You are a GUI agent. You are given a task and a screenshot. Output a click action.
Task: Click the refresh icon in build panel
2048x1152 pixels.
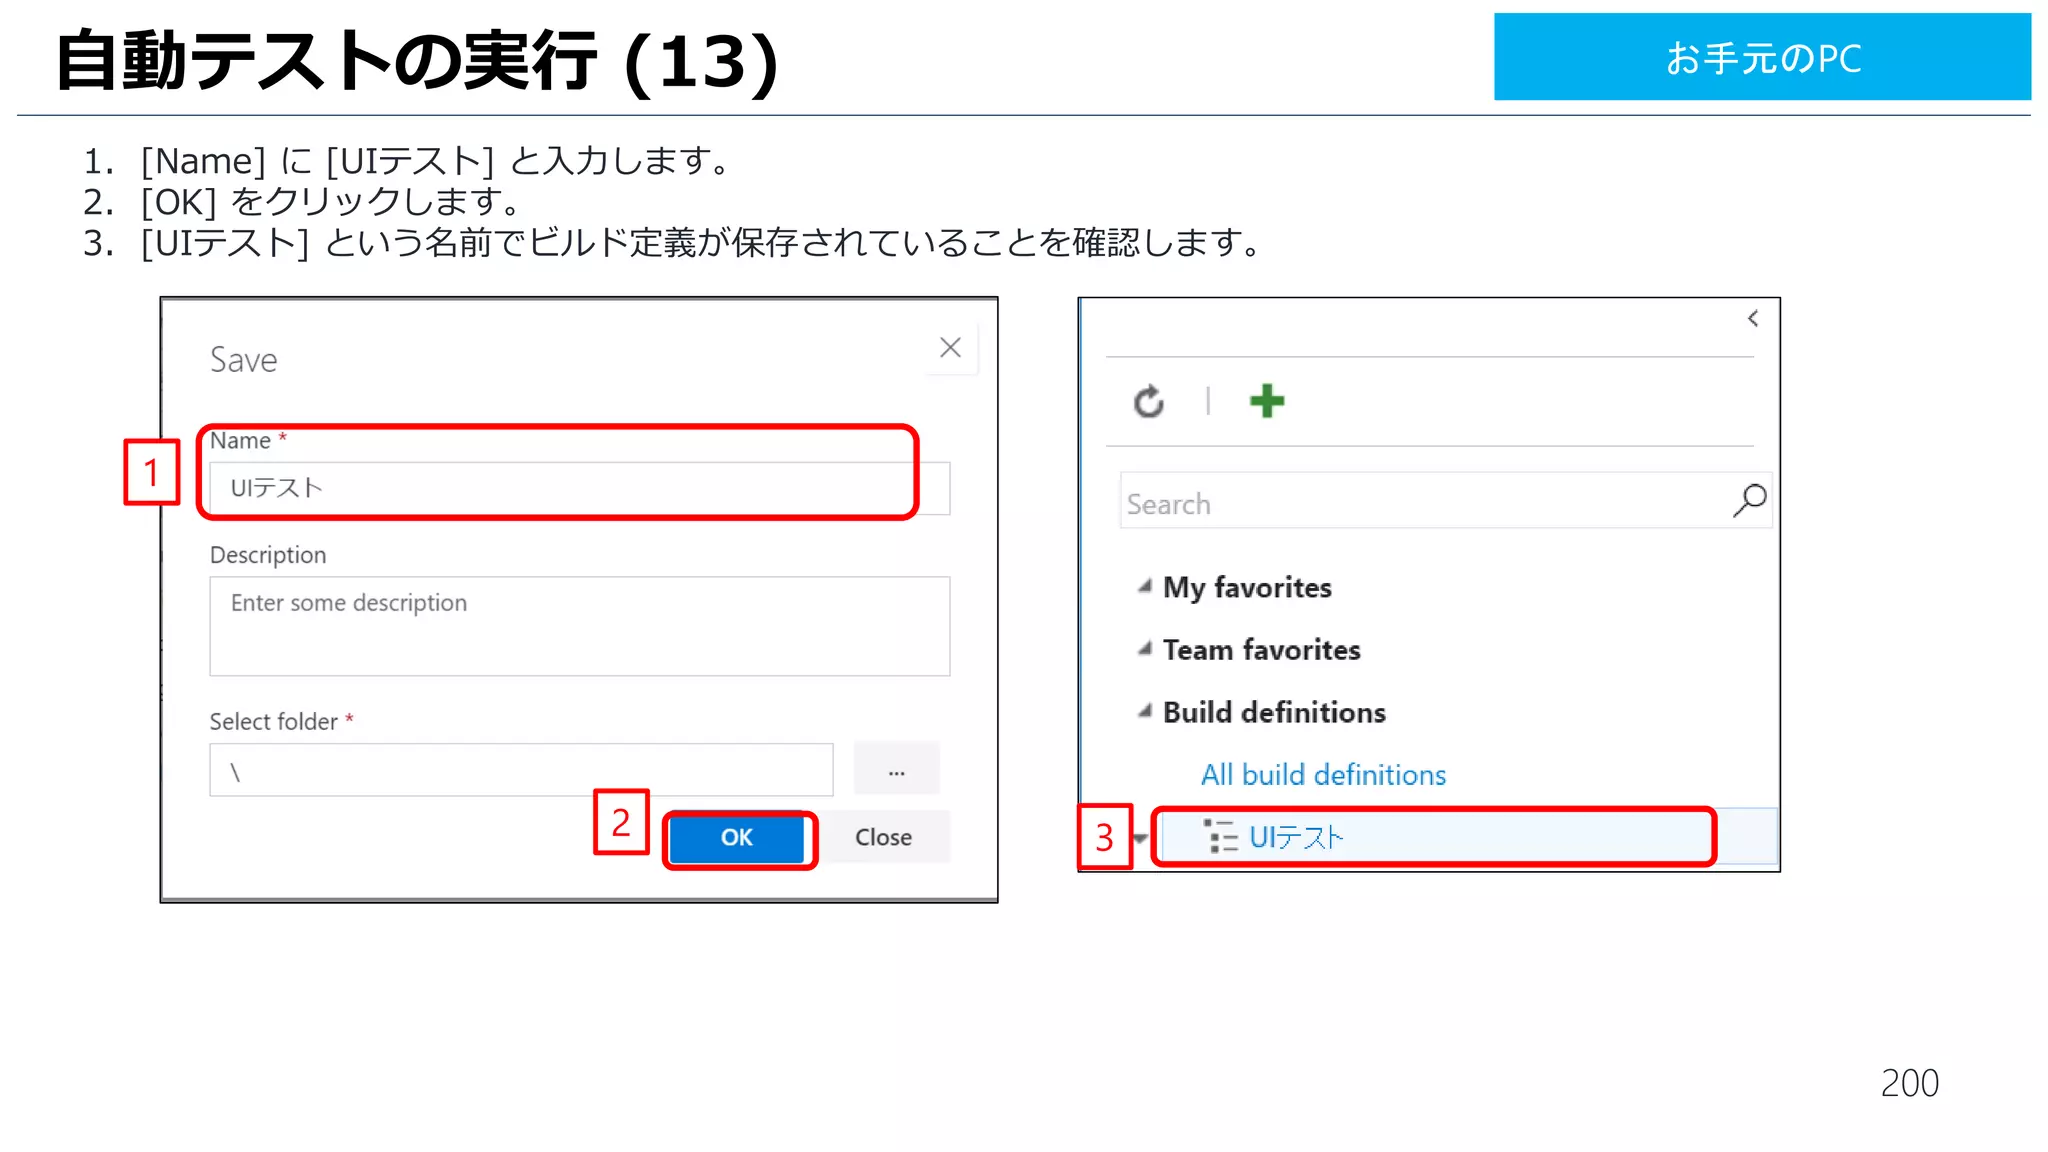pos(1149,401)
